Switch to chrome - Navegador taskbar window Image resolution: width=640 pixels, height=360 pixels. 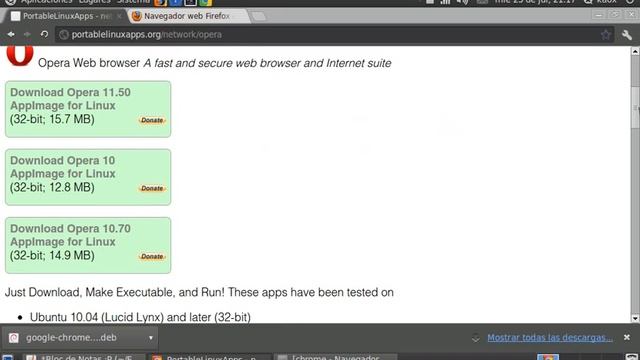coord(335,357)
